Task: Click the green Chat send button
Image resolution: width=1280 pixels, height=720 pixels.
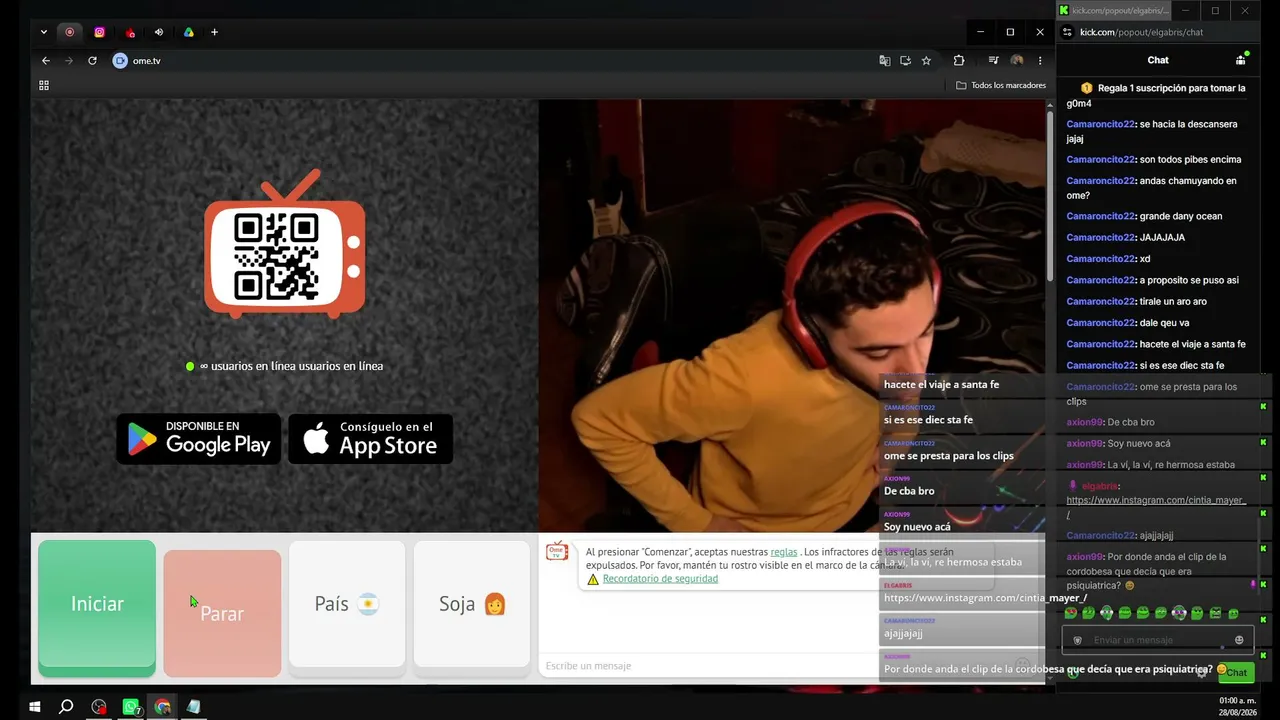Action: 1237,673
